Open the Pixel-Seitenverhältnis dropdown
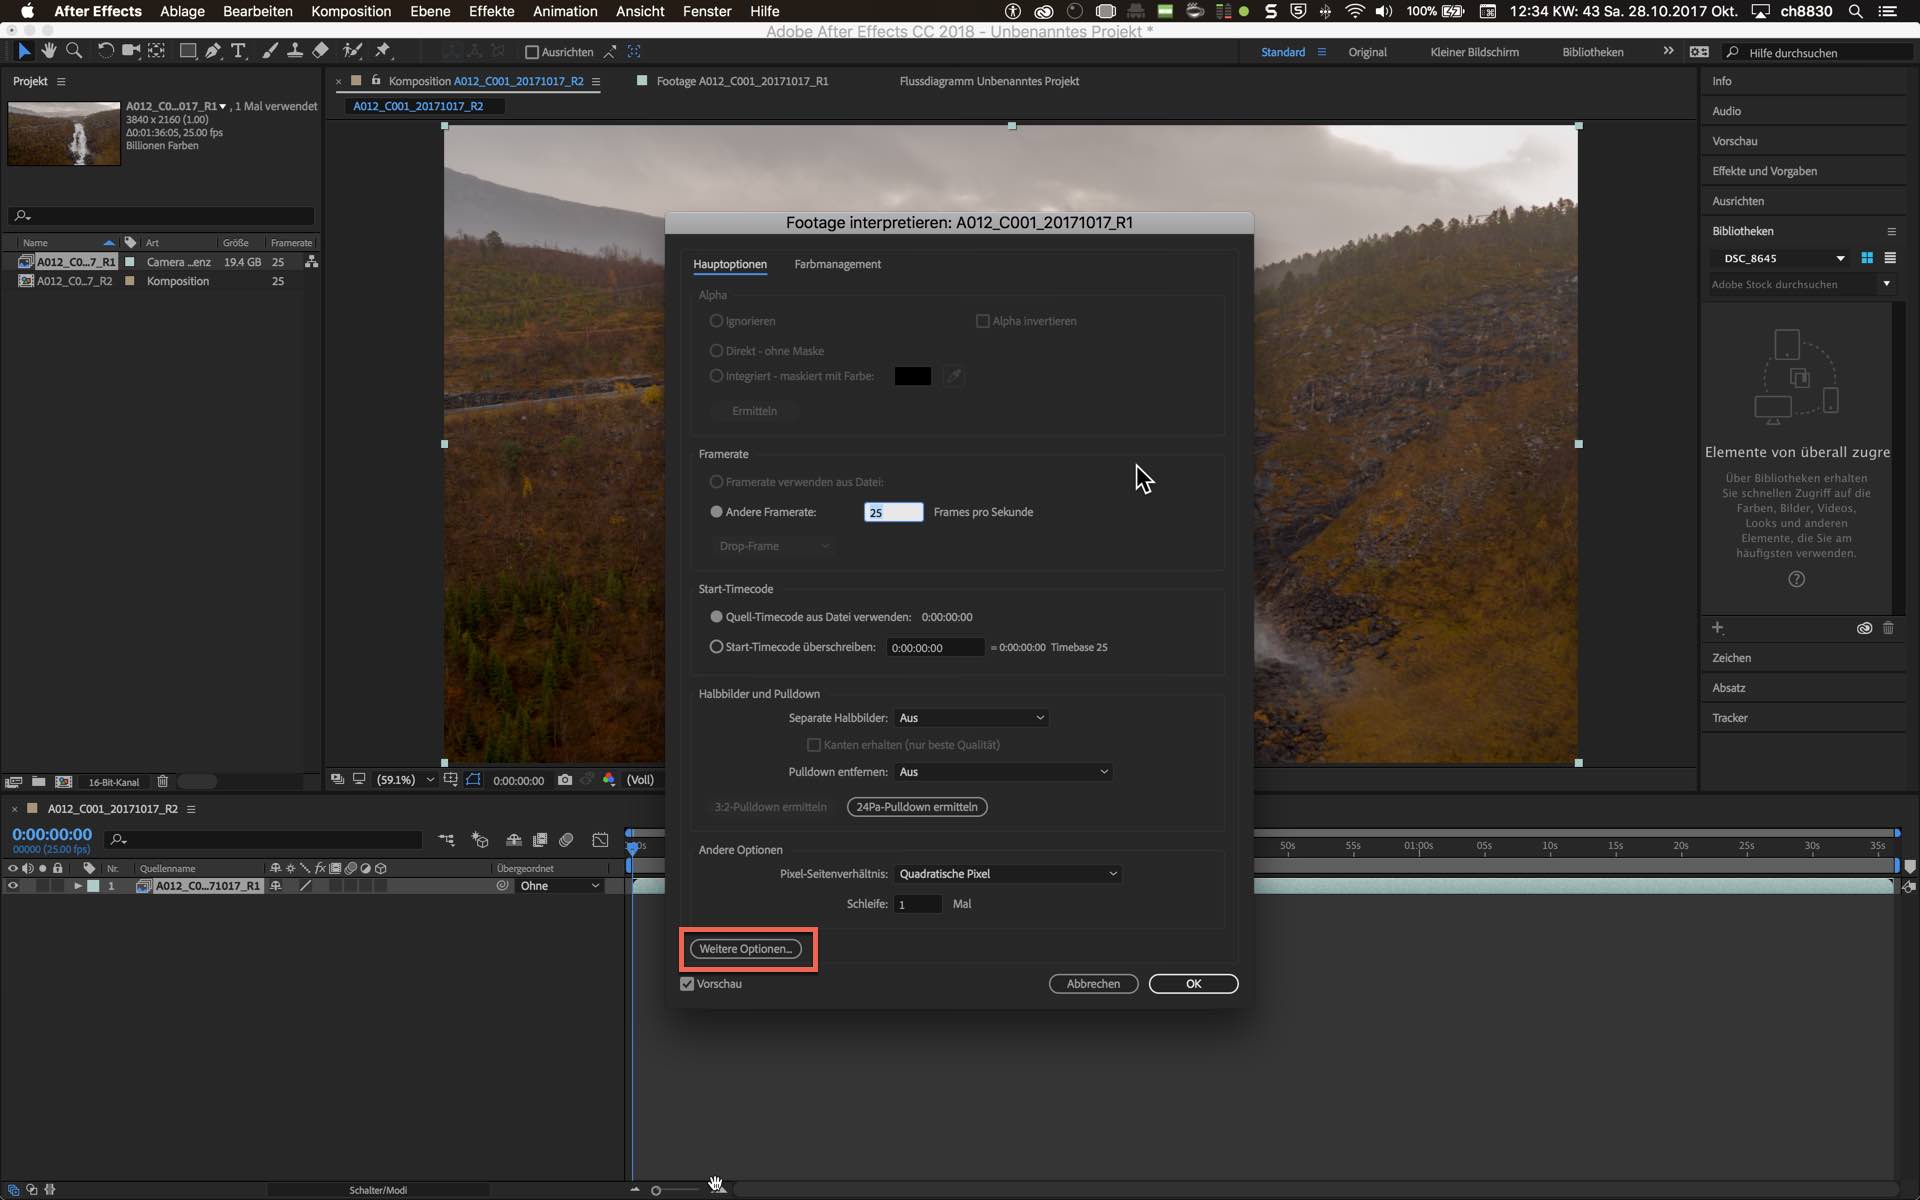Image resolution: width=1920 pixels, height=1200 pixels. (1008, 874)
